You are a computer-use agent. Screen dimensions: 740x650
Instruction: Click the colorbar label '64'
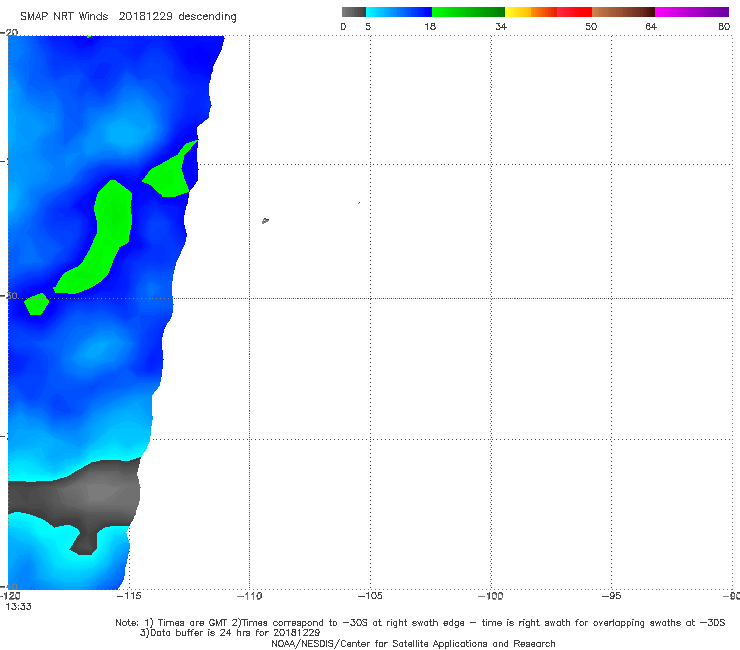651,26
